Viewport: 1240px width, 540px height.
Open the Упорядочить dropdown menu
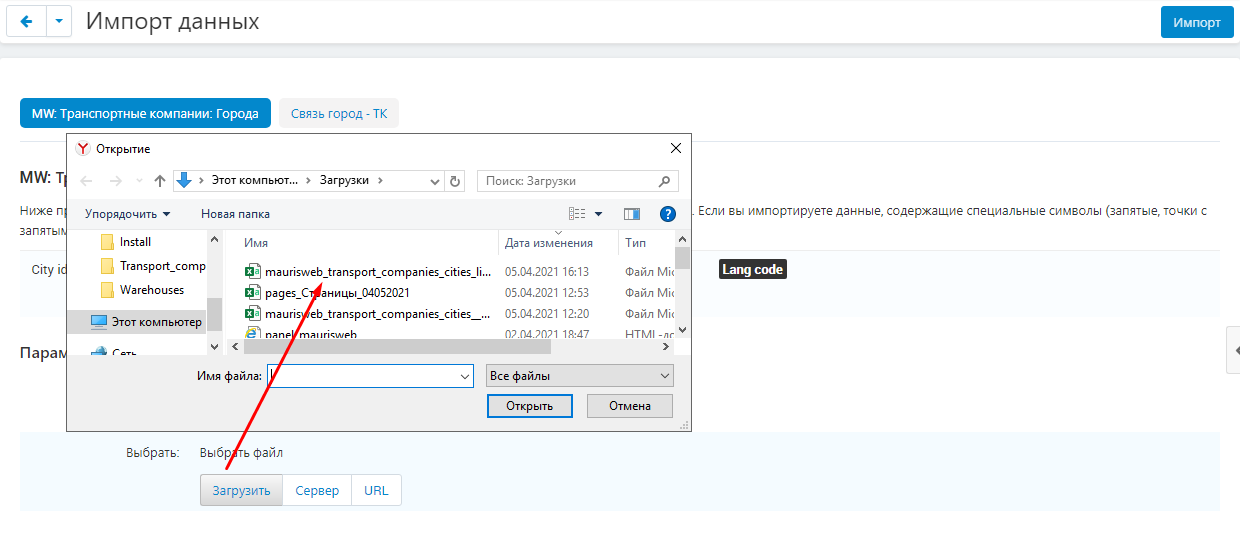pos(127,214)
